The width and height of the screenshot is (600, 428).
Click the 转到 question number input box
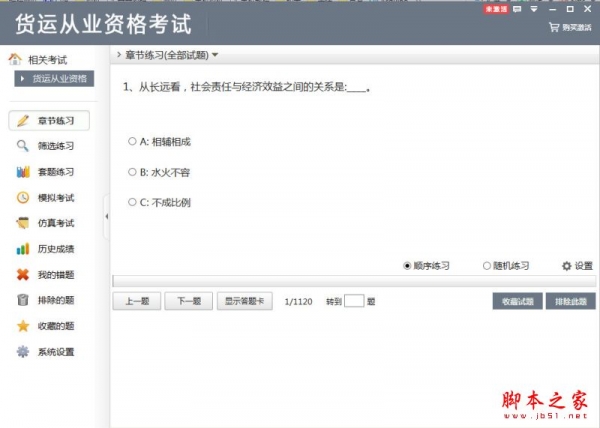coord(354,301)
